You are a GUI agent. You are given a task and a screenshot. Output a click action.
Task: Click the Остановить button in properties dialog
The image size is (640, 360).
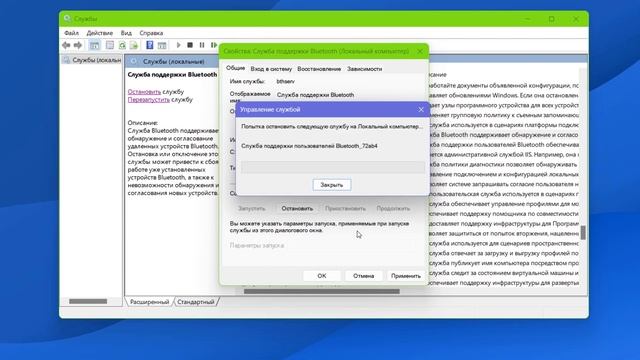pyautogui.click(x=297, y=209)
